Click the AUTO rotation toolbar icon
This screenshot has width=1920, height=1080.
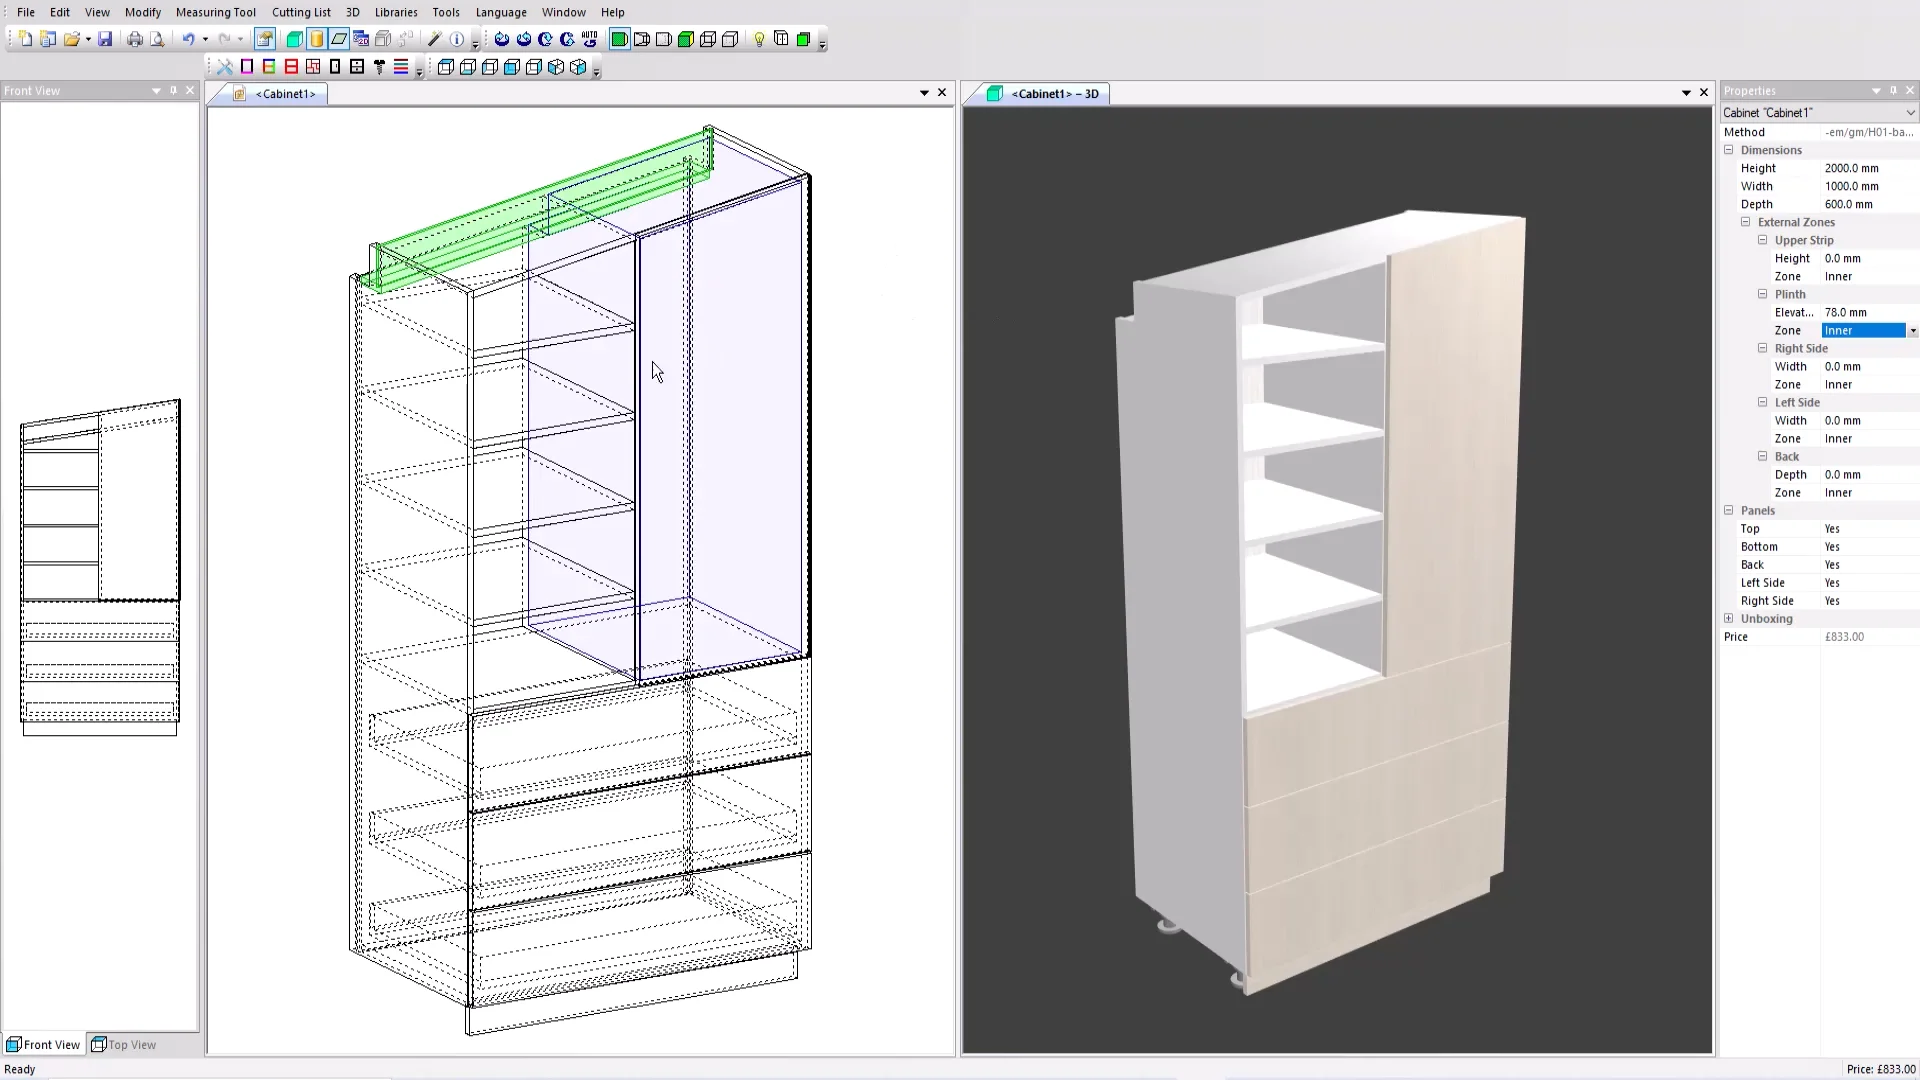point(589,39)
